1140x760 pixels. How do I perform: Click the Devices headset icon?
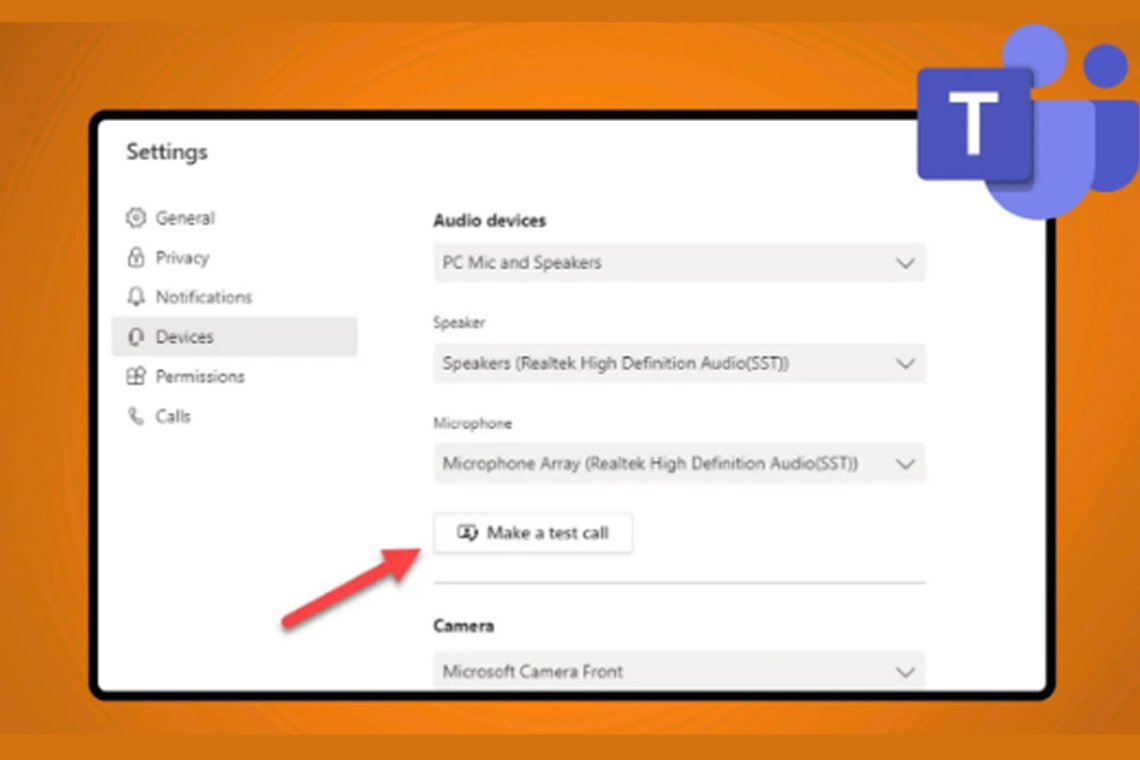point(134,337)
